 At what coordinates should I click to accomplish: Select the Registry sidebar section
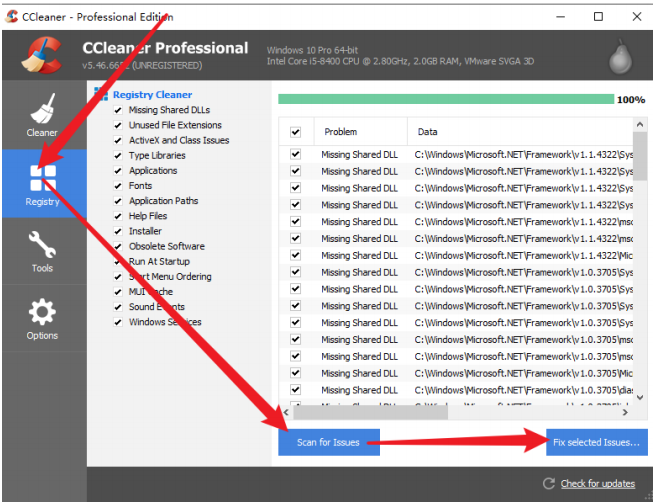[43, 184]
